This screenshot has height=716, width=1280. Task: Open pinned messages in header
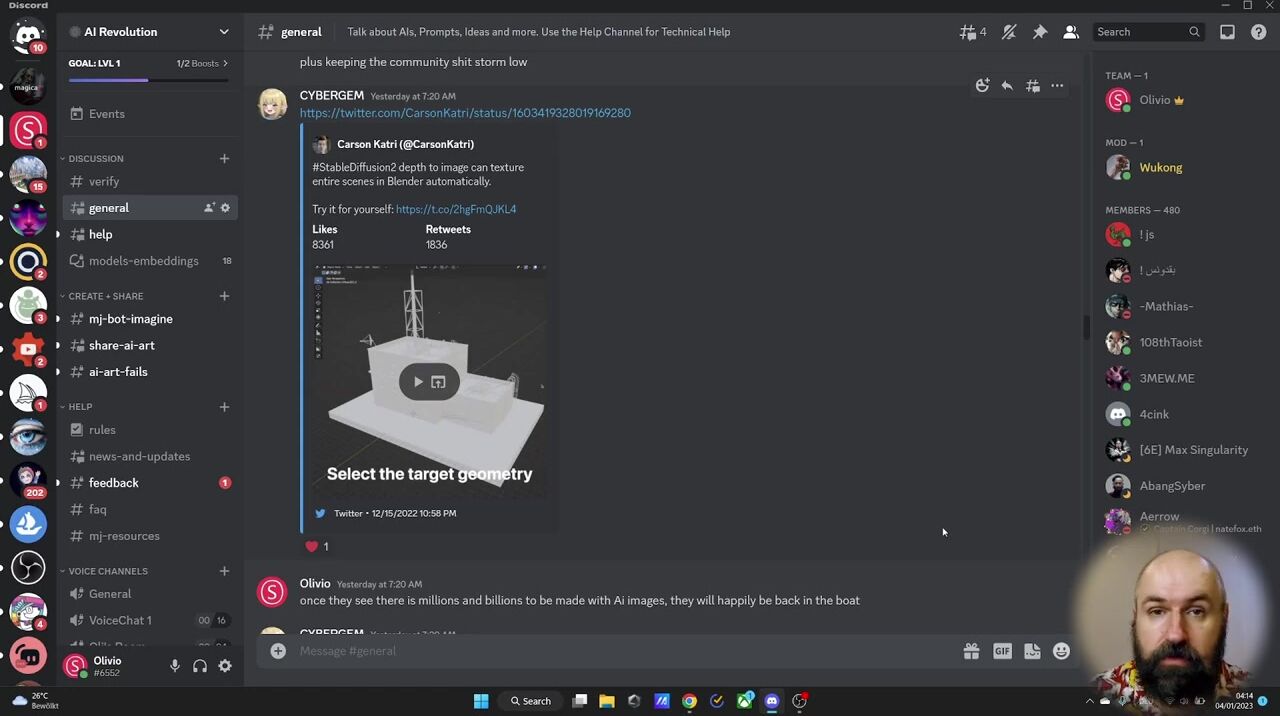click(x=1040, y=32)
